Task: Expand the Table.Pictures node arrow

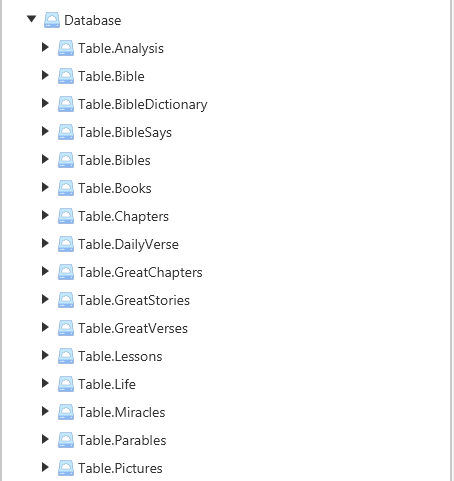Action: tap(45, 467)
